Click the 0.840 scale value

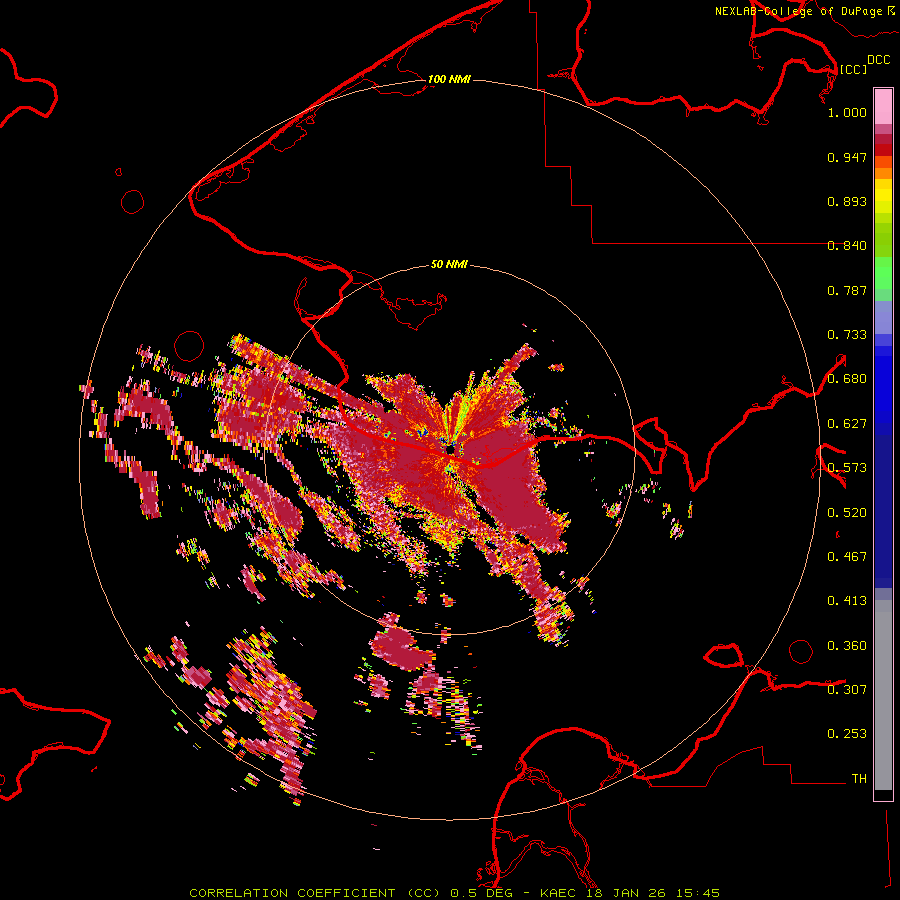click(x=847, y=246)
